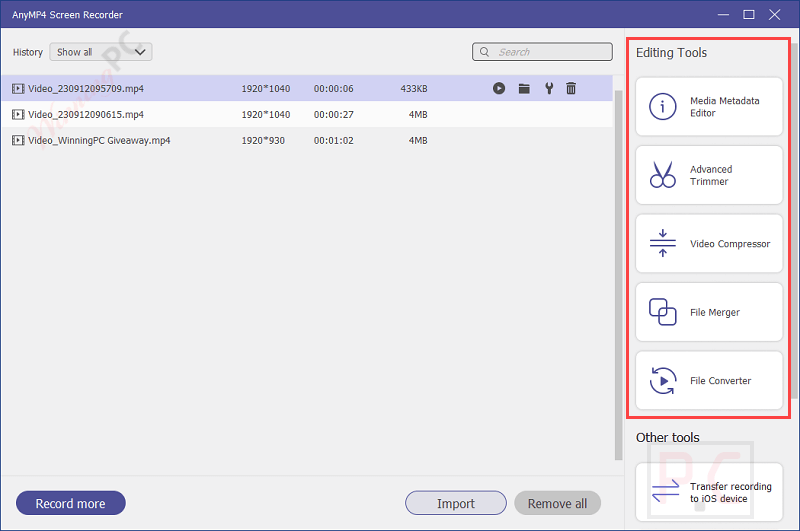The height and width of the screenshot is (531, 800).
Task: Click the Media Metadata Editor info icon
Action: (662, 107)
